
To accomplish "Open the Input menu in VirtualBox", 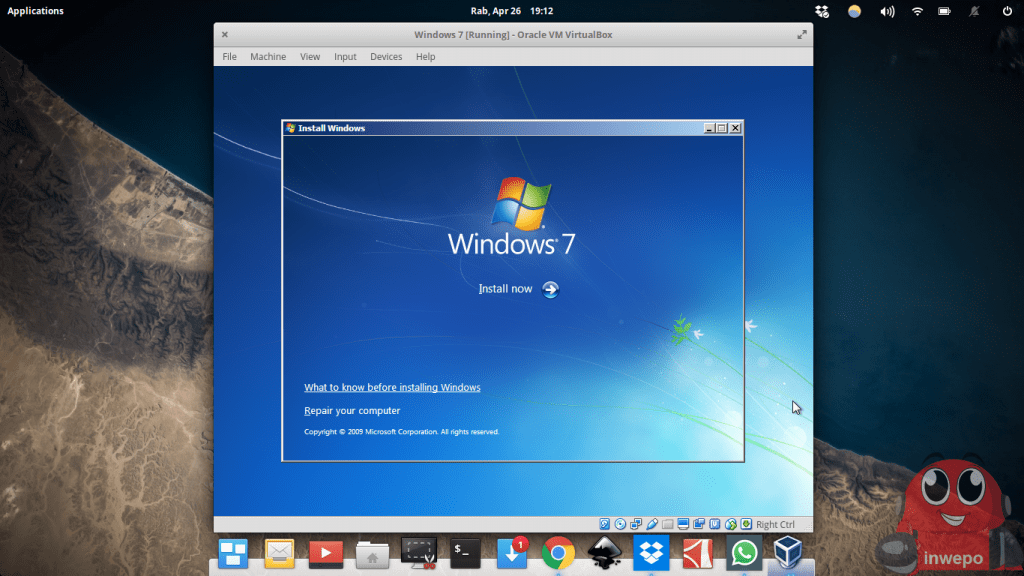I will (345, 57).
